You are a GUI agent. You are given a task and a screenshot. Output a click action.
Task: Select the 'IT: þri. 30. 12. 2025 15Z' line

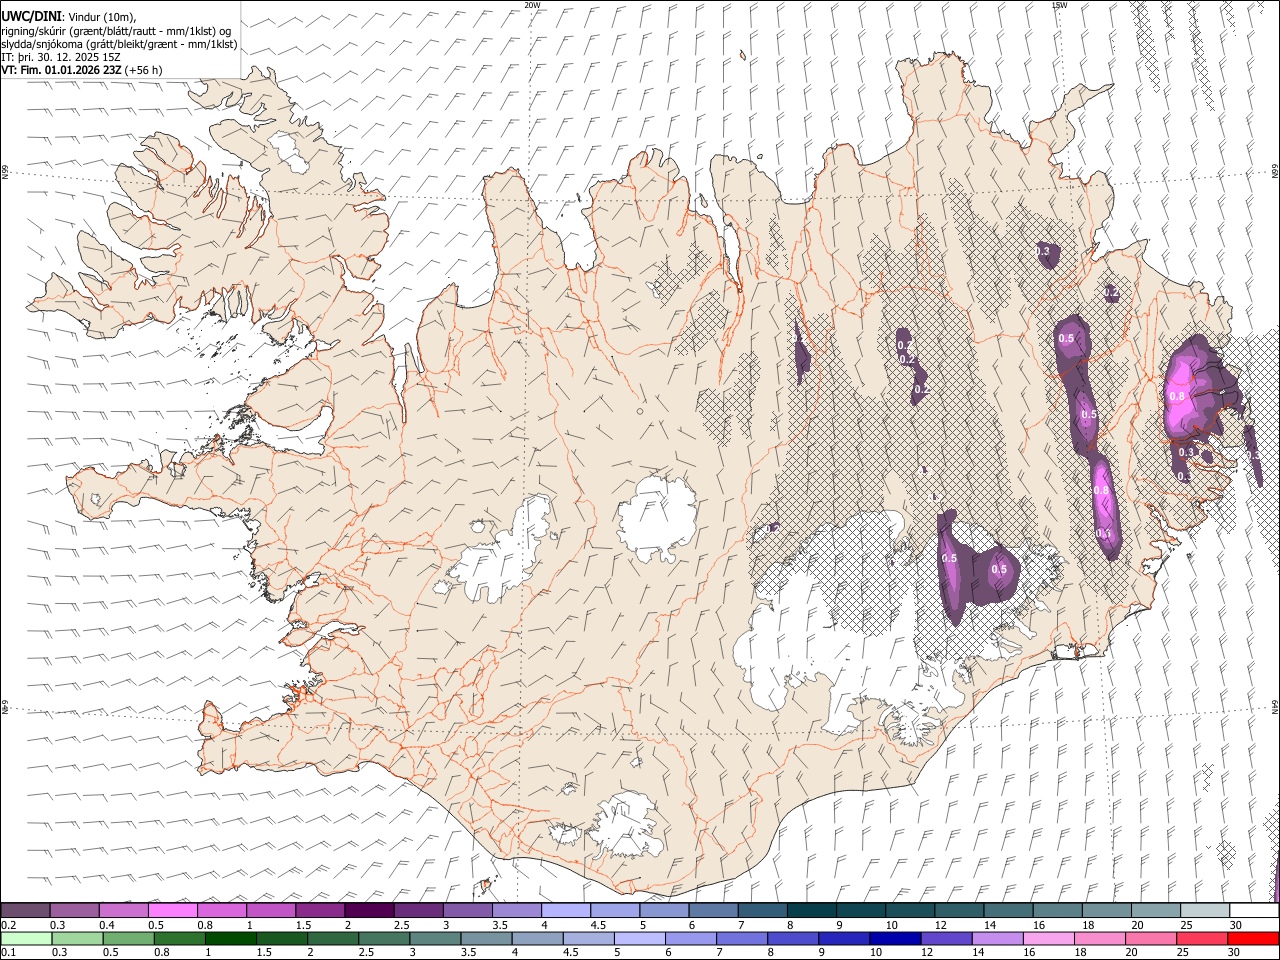(x=62, y=57)
